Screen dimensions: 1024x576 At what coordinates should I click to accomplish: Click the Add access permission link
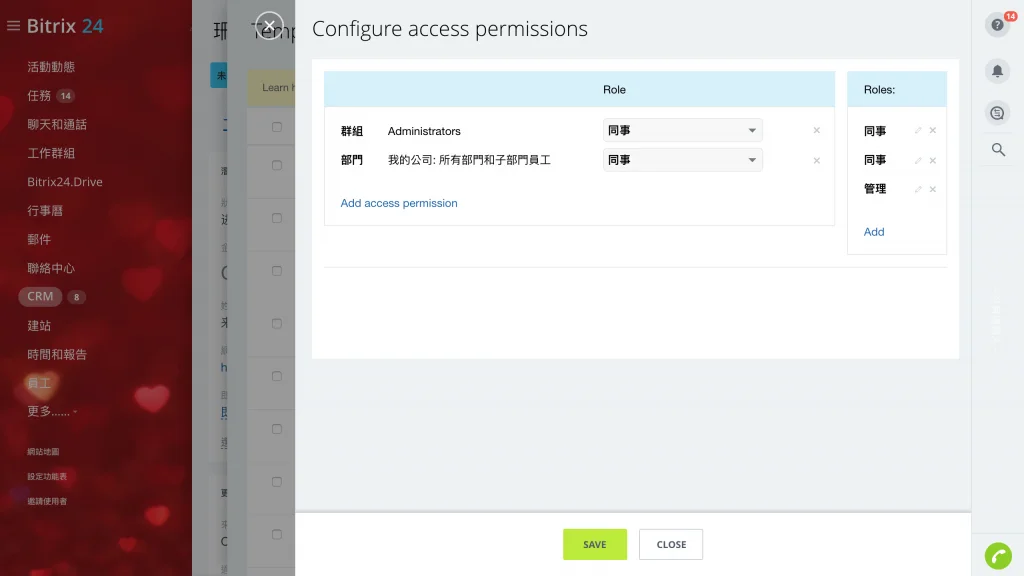(399, 203)
